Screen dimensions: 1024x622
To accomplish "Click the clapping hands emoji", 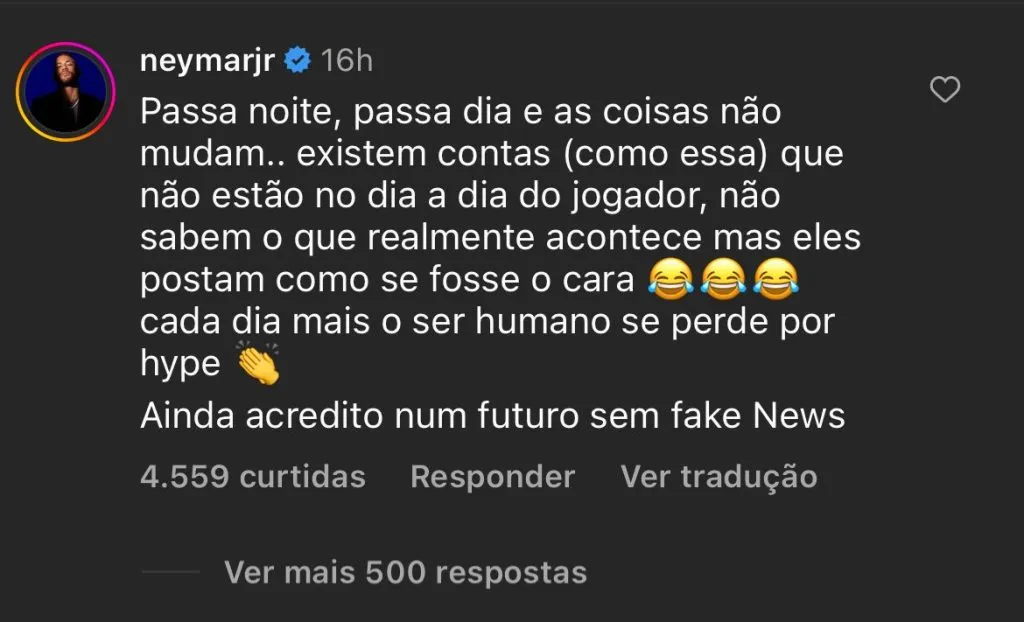I will (258, 365).
